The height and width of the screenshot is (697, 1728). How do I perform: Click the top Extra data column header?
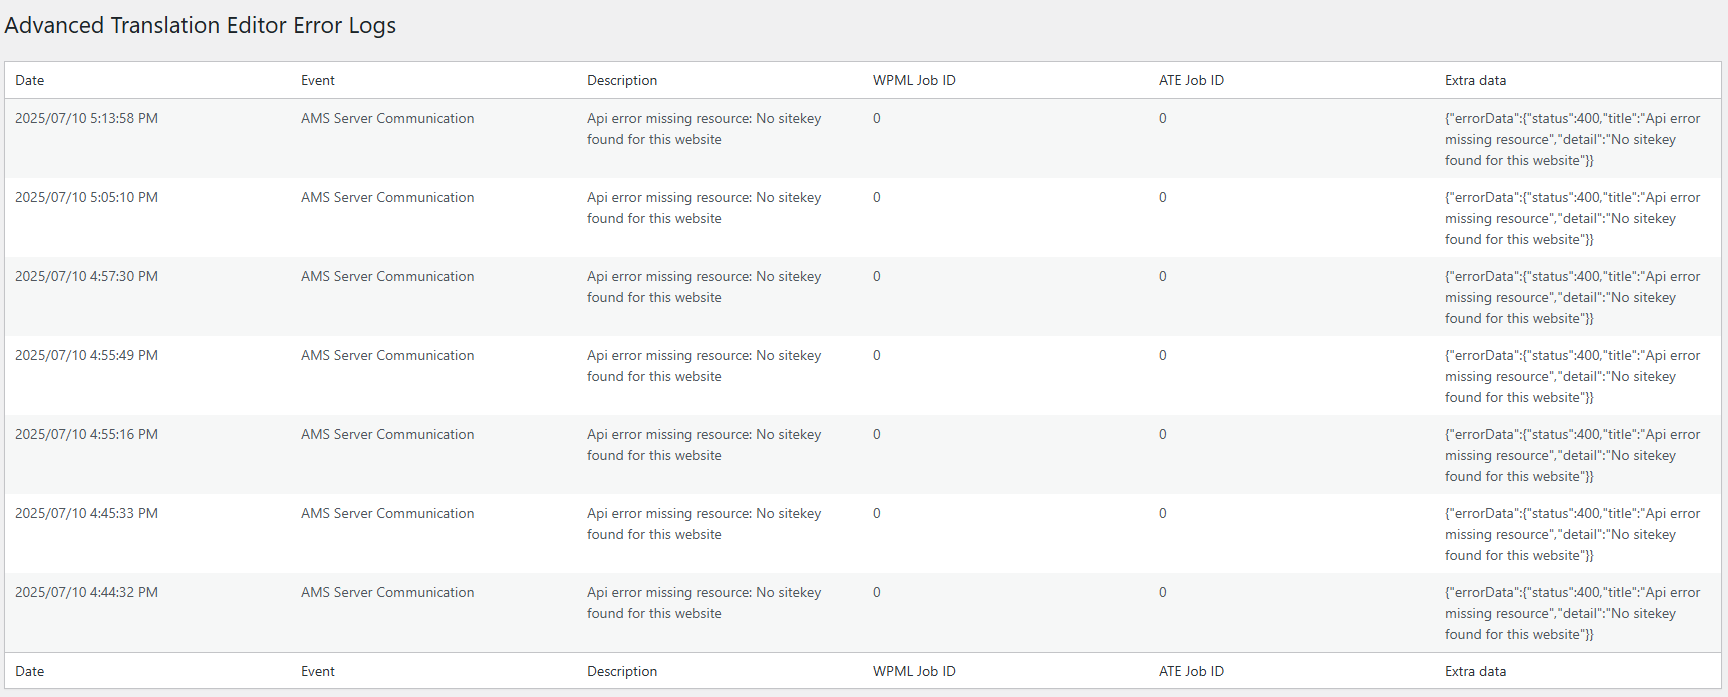pyautogui.click(x=1475, y=80)
